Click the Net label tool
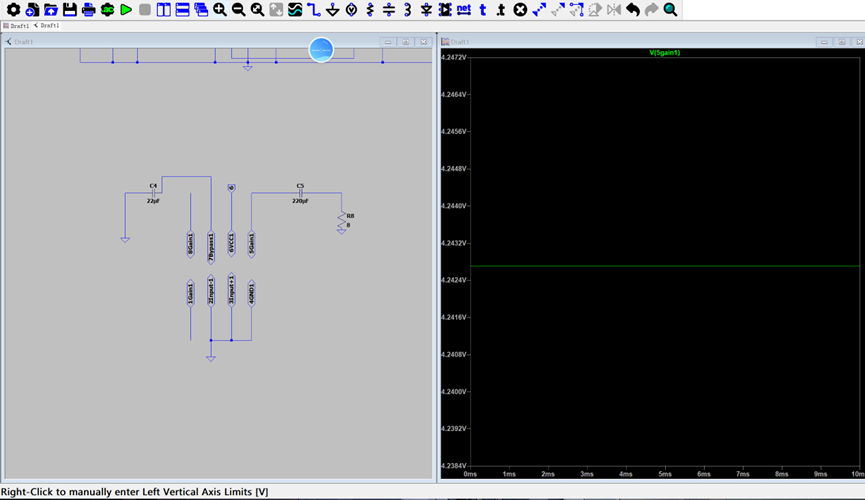 coord(464,9)
